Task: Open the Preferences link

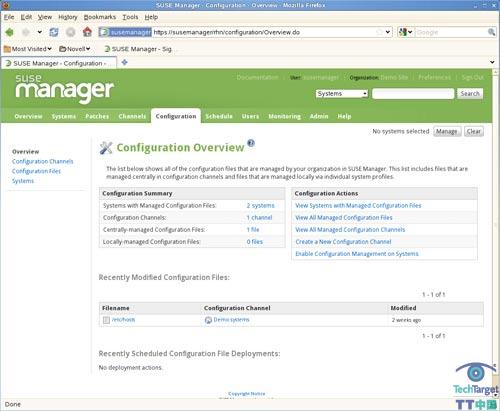Action: 434,77
